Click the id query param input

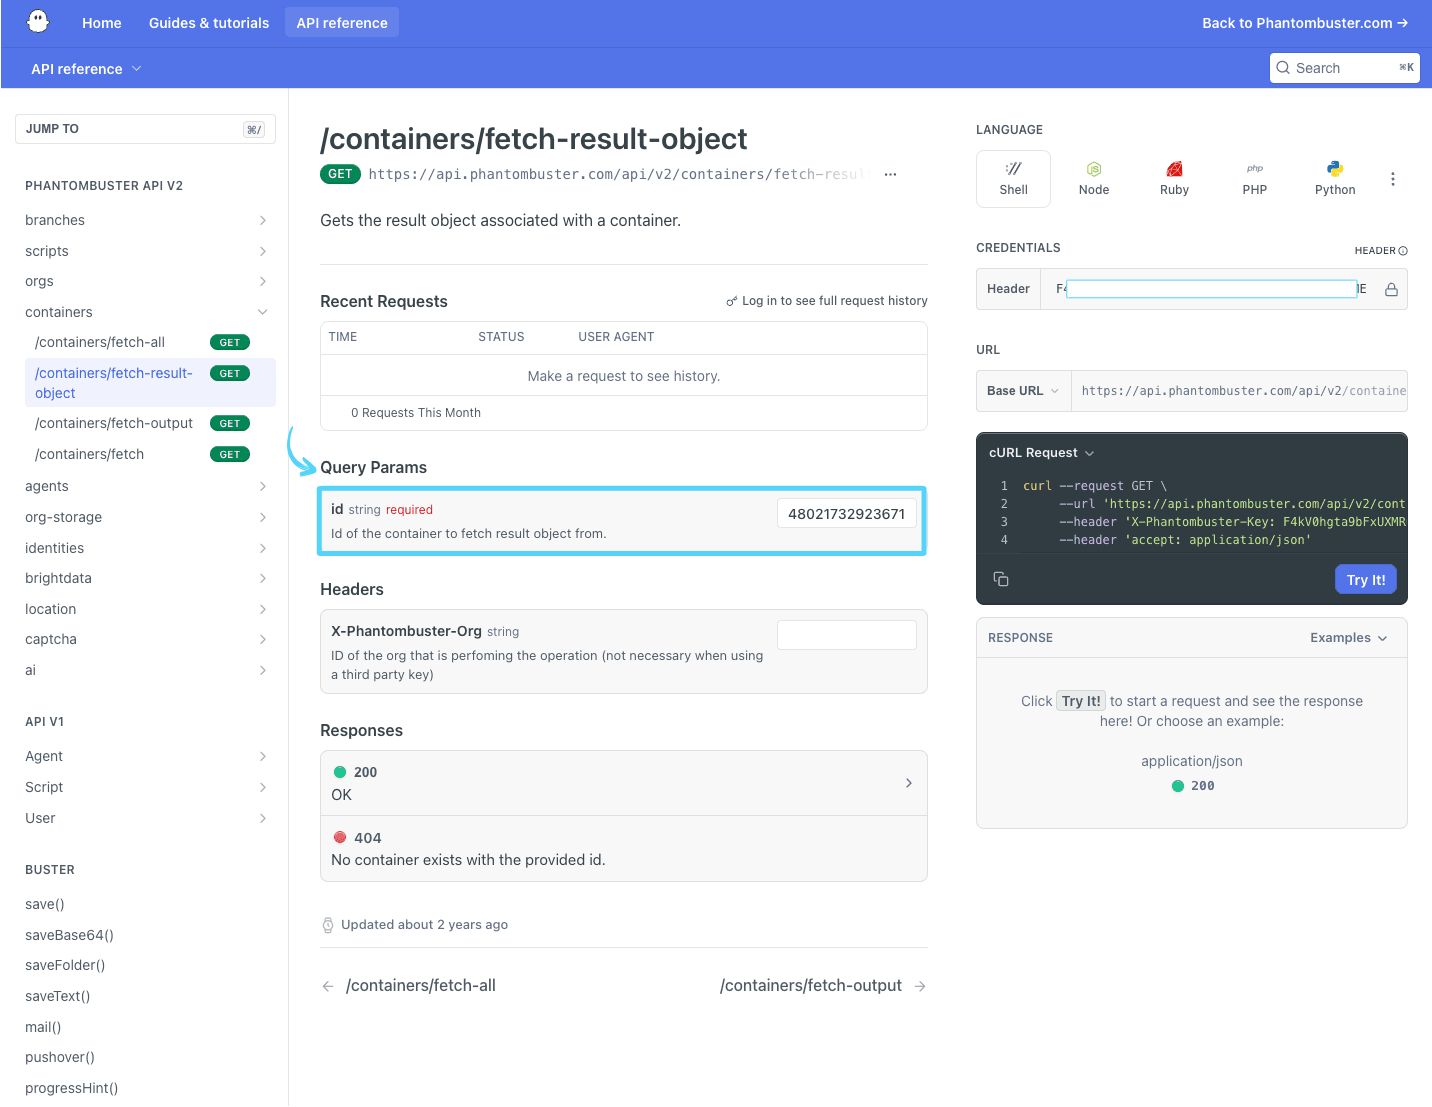coord(847,514)
